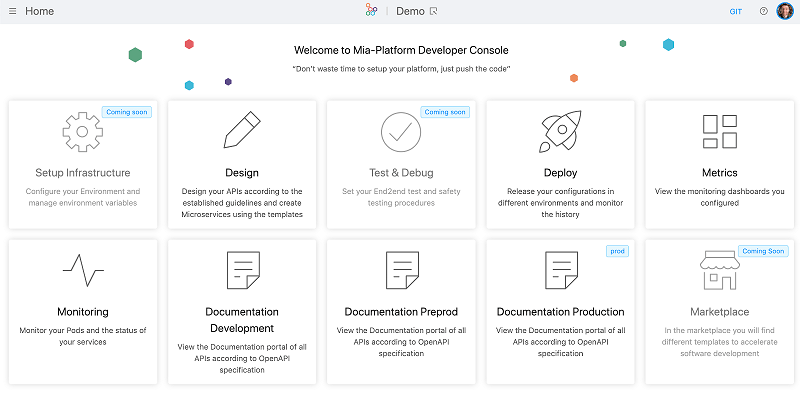Click the Documentation Production page icon
This screenshot has height=410, width=800.
(561, 270)
